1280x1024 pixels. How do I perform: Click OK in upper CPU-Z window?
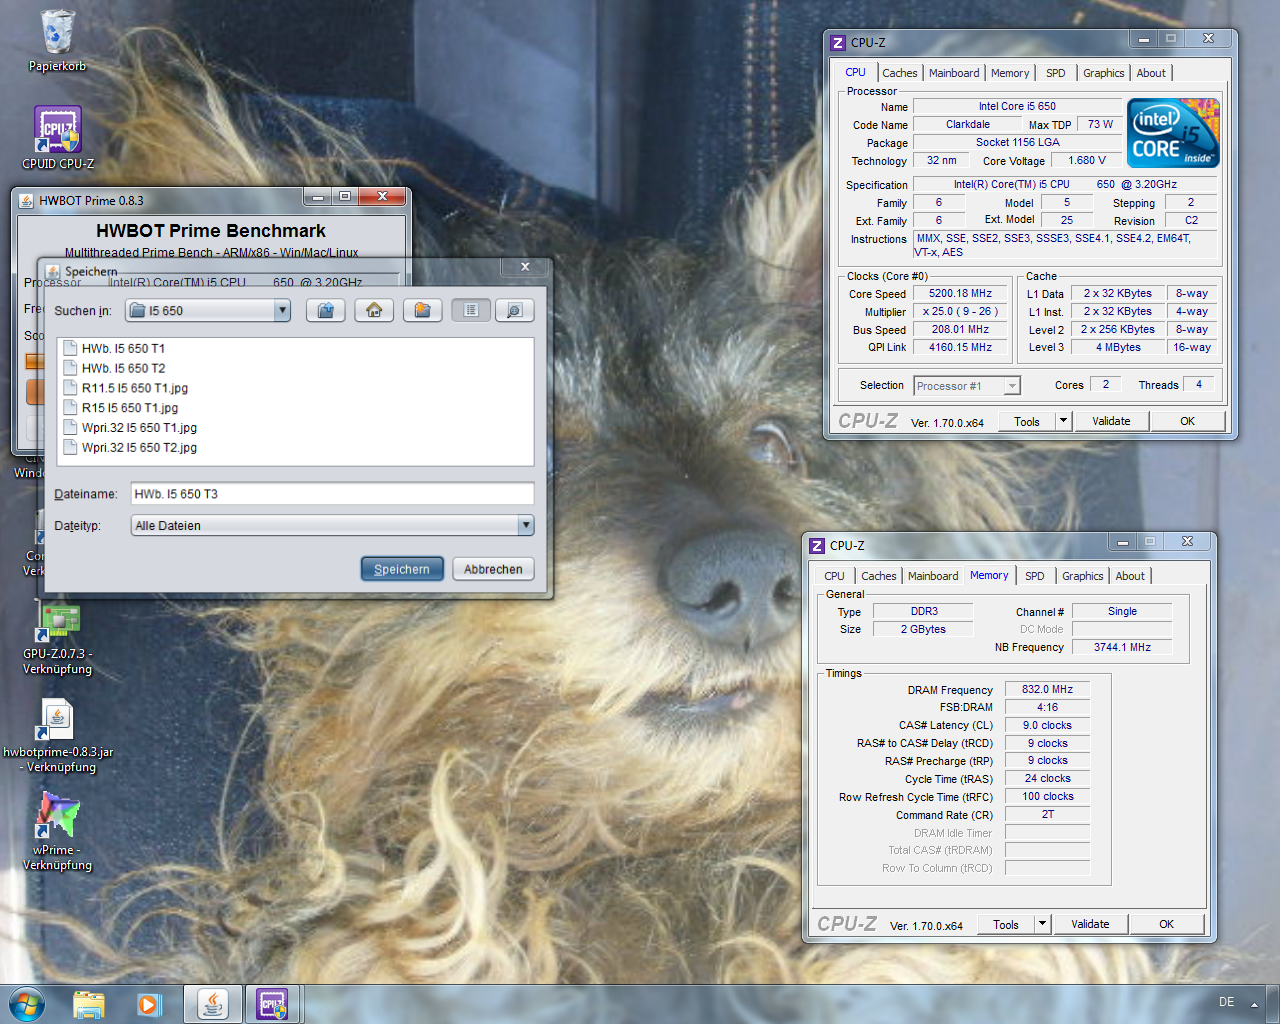pos(1187,421)
